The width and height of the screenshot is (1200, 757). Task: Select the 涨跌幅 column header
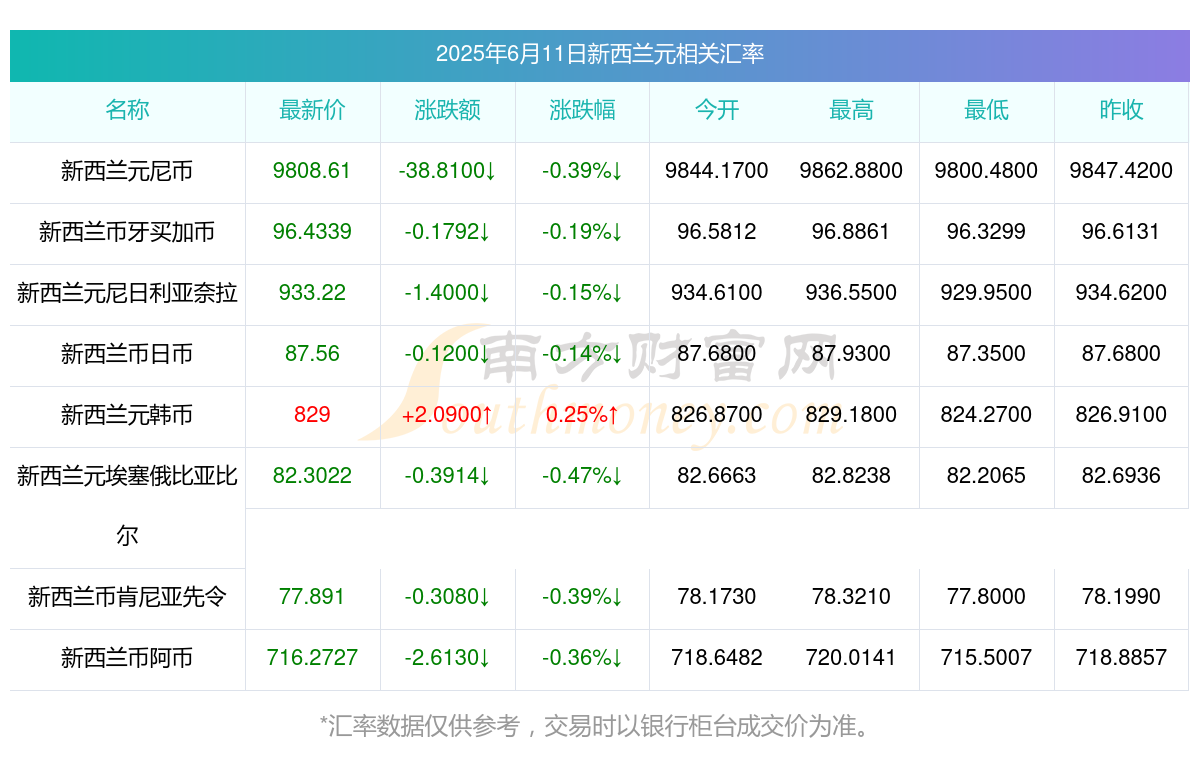click(x=582, y=111)
